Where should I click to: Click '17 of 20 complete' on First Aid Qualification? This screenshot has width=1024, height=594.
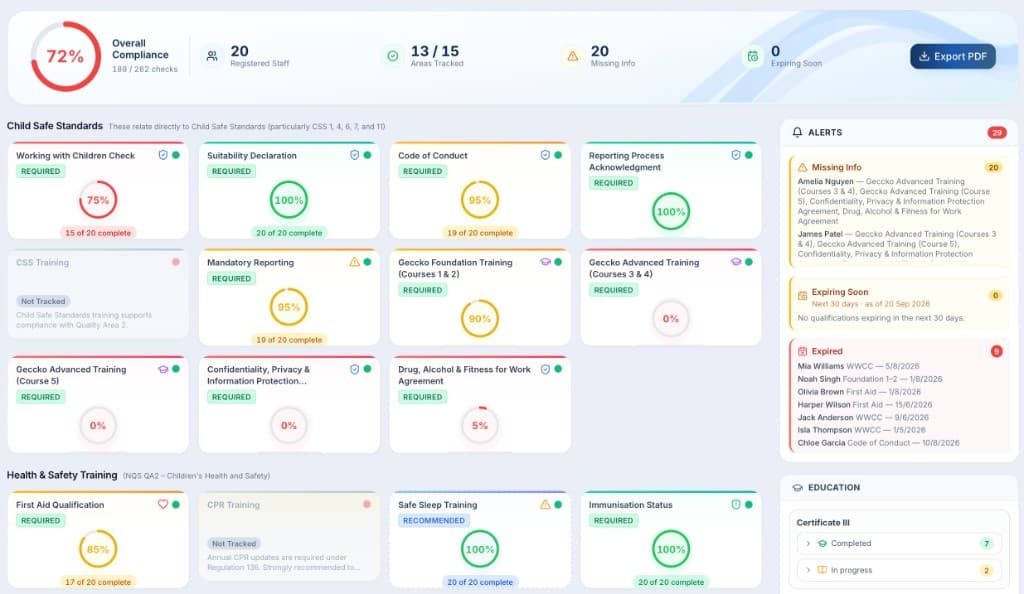pos(98,582)
